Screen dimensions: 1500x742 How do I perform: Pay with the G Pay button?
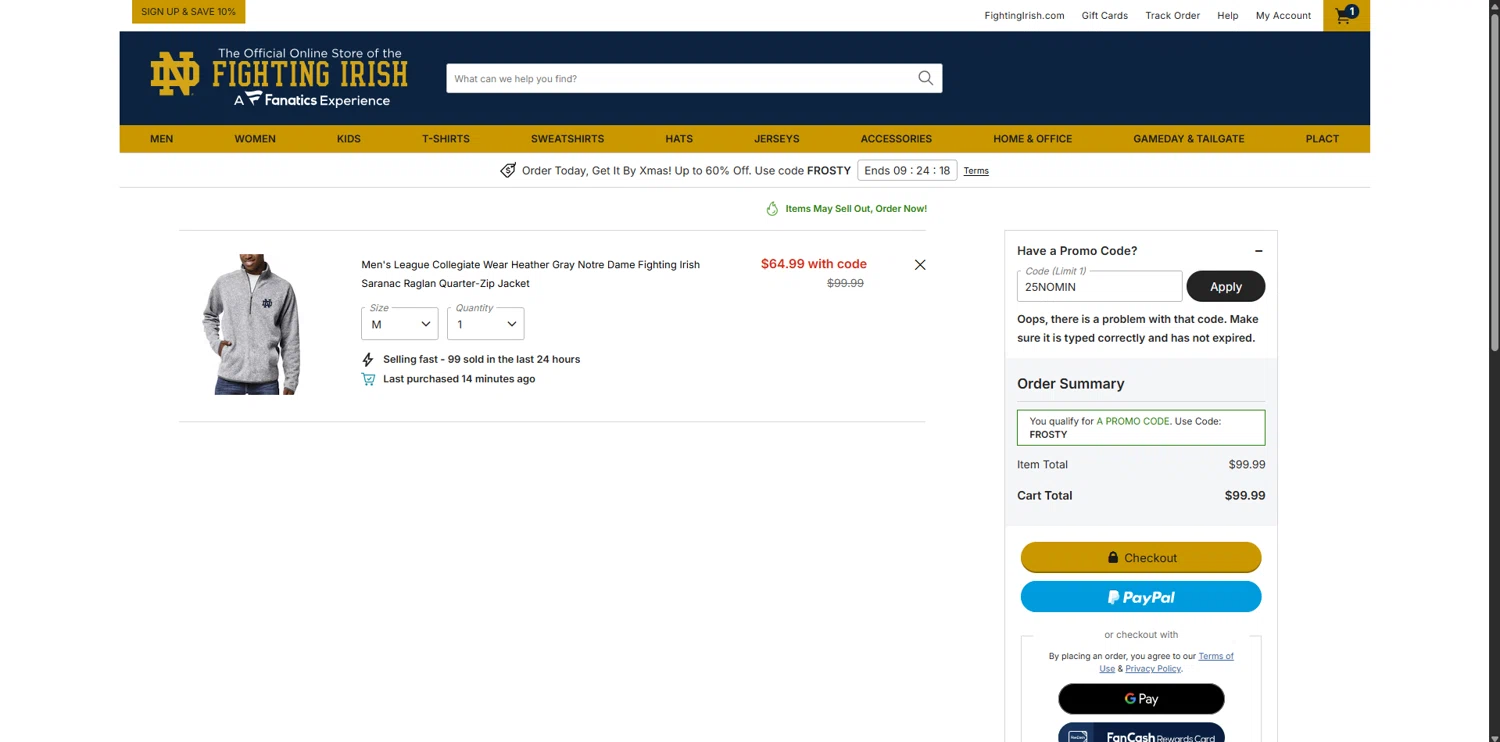[x=1141, y=699]
